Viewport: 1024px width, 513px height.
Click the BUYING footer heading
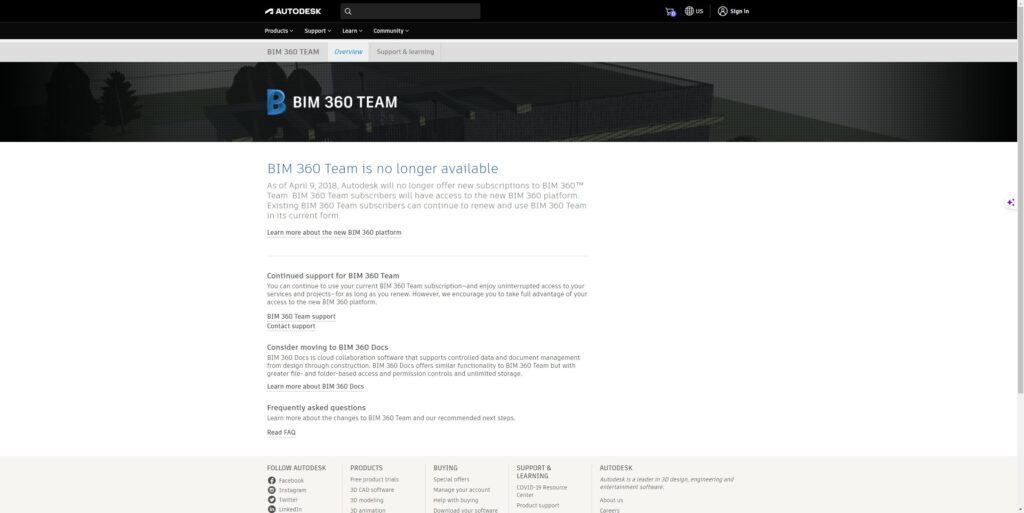point(445,468)
